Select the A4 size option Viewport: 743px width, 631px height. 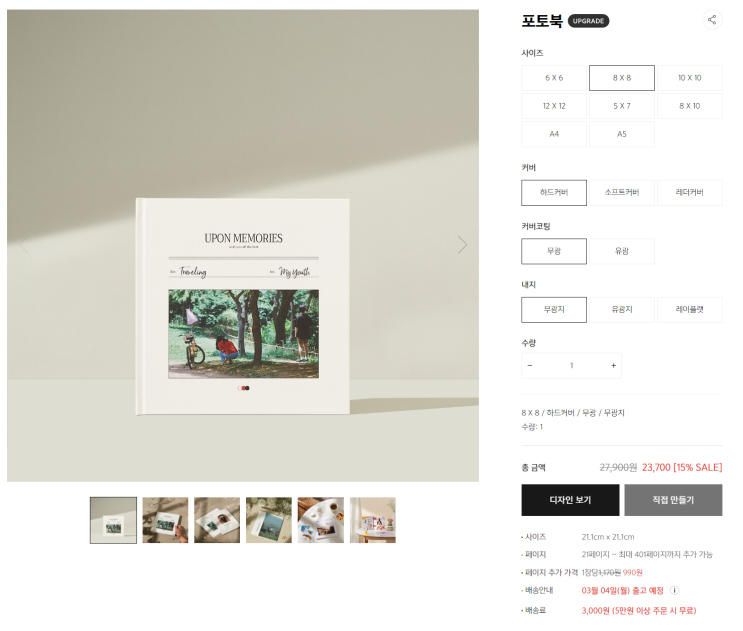click(554, 134)
